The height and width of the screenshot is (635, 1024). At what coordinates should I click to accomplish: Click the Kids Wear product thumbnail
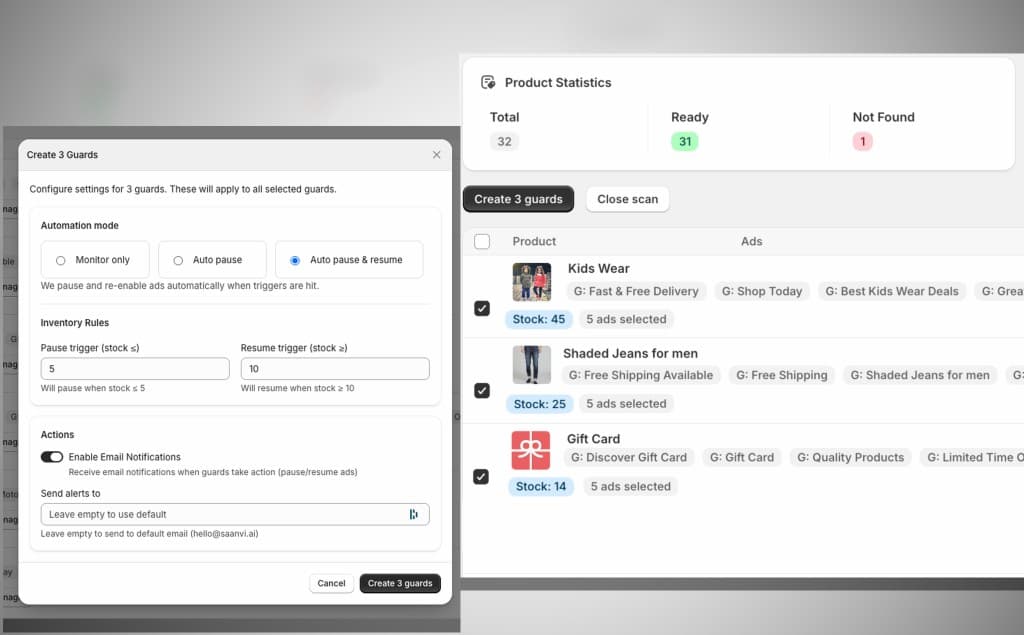click(531, 281)
